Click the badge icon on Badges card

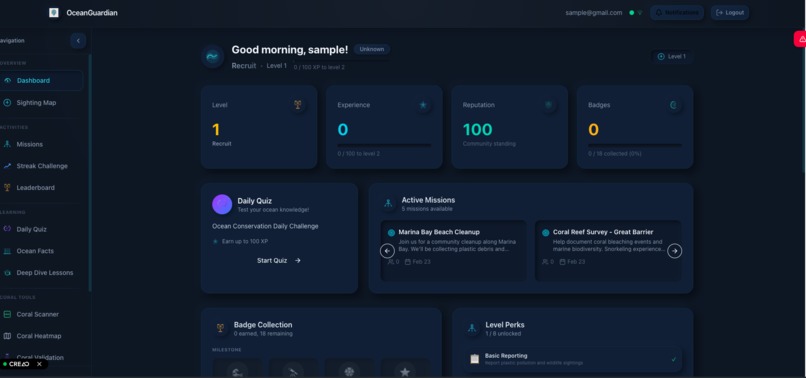pos(673,105)
